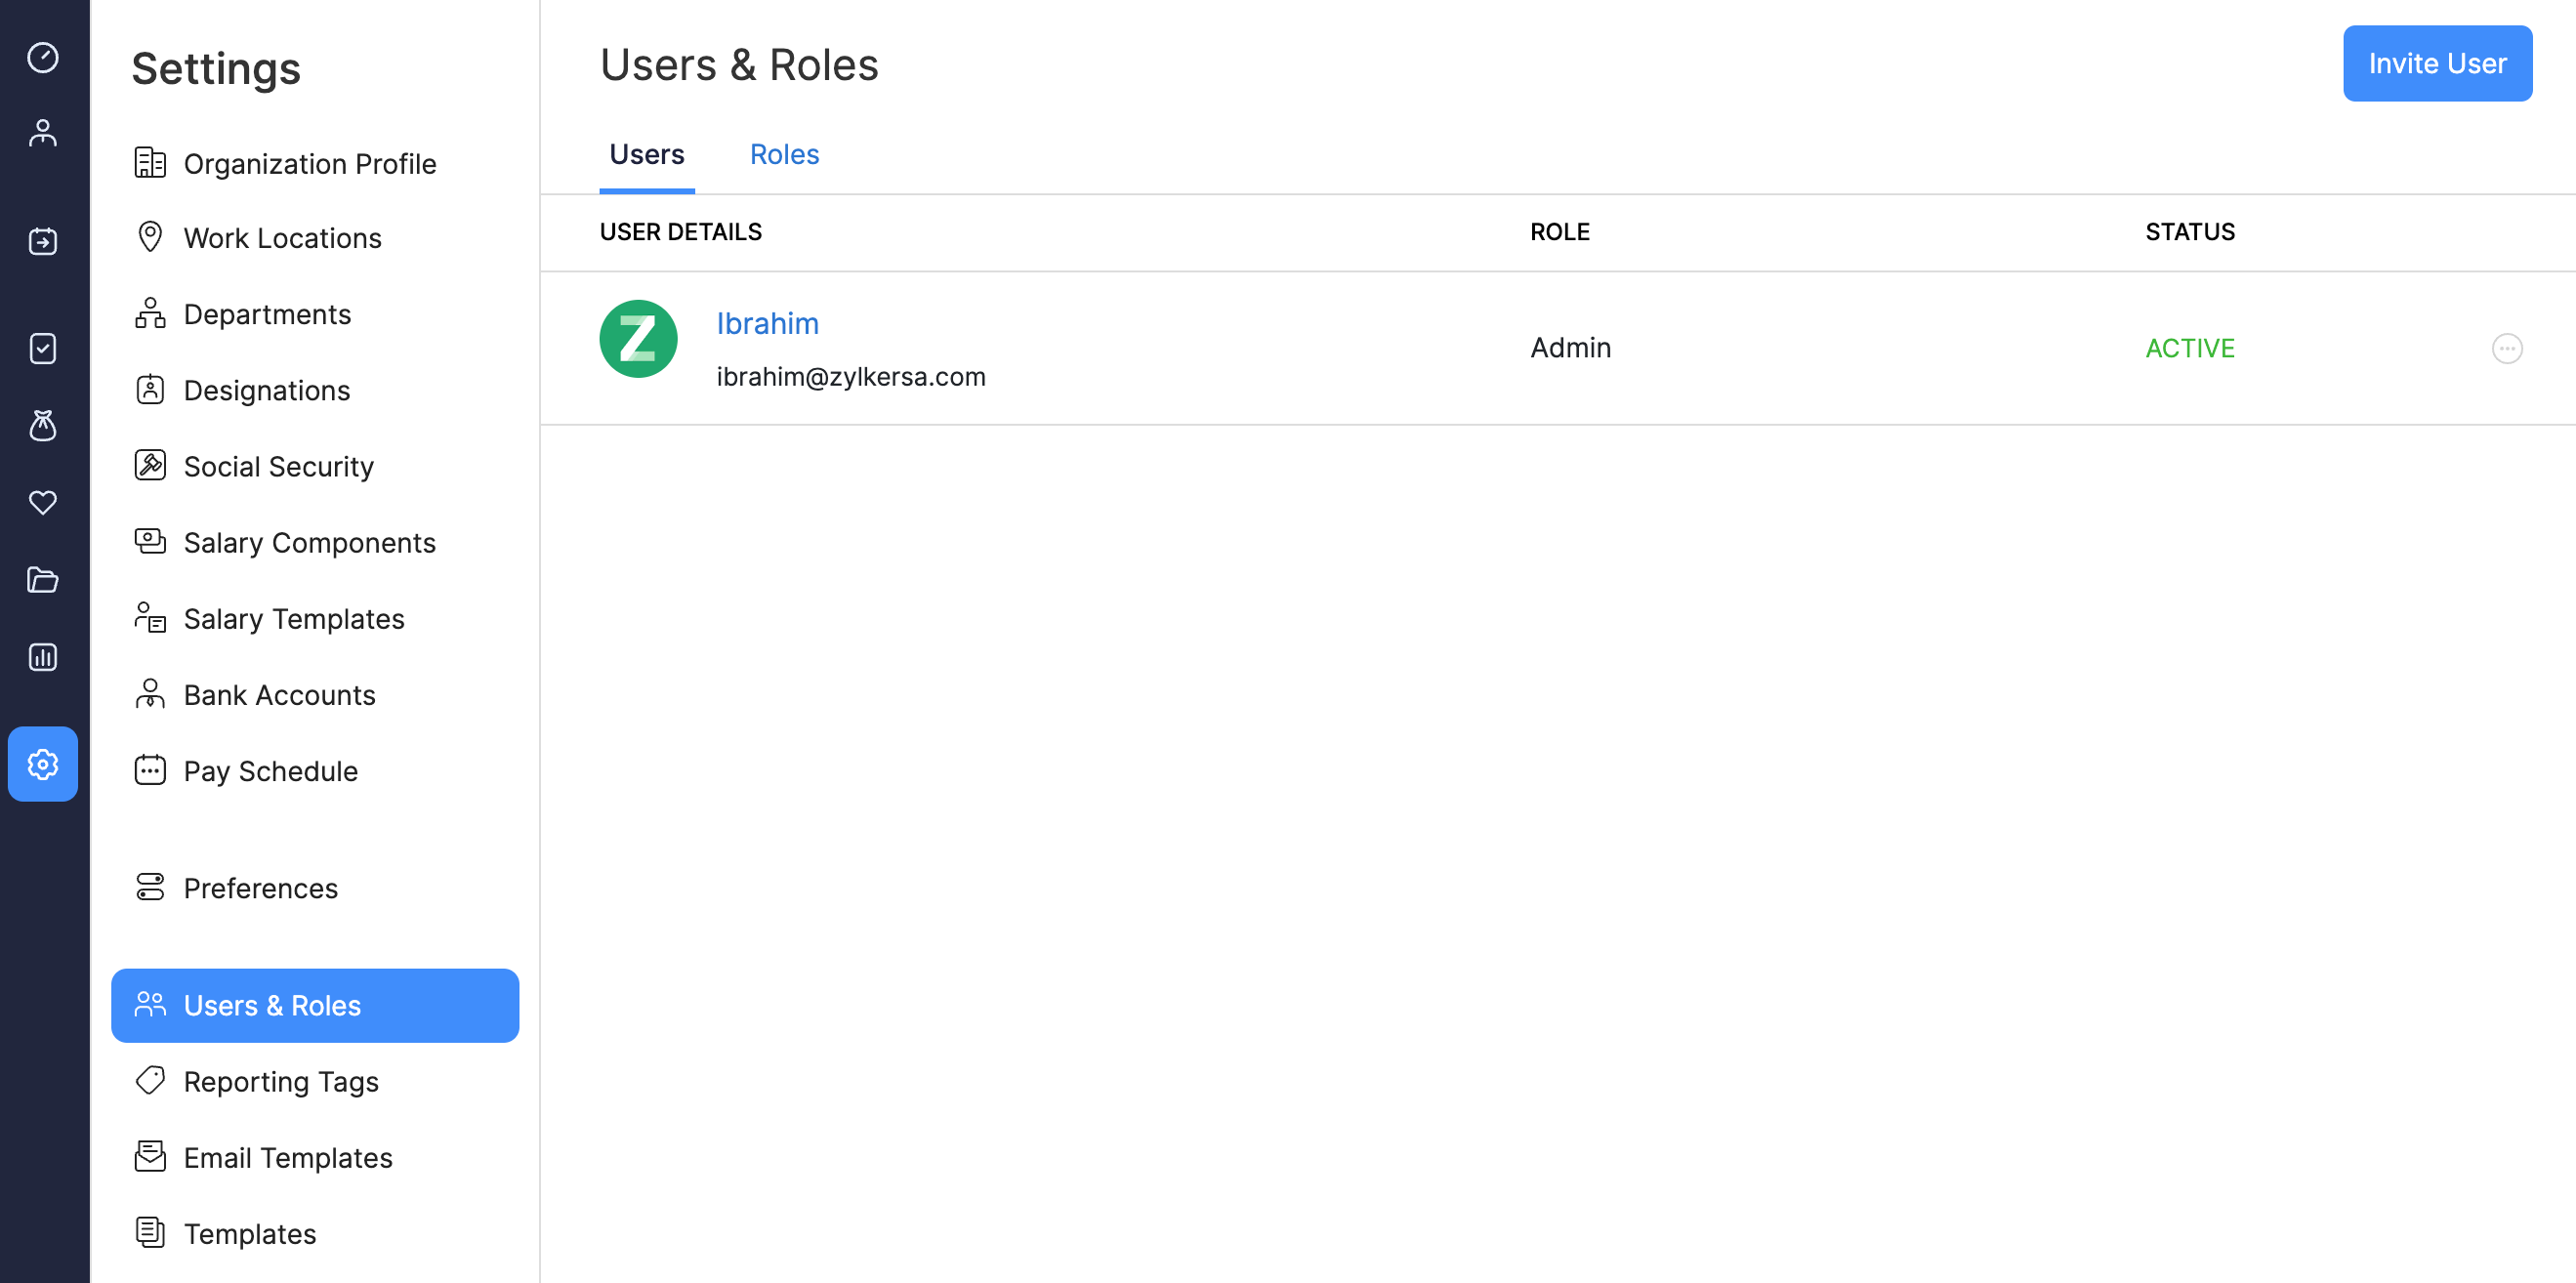Click the Invite User button

(x=2437, y=63)
